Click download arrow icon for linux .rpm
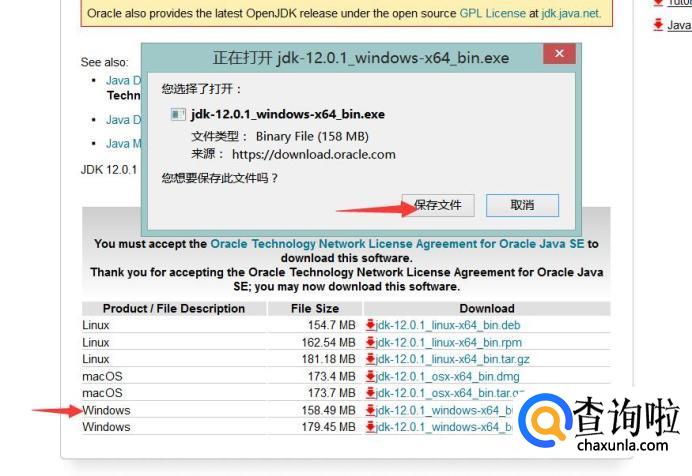This screenshot has height=476, width=692. point(370,342)
